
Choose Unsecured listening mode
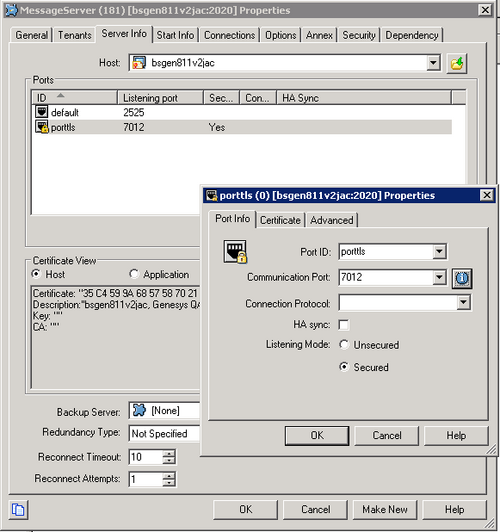click(x=344, y=345)
